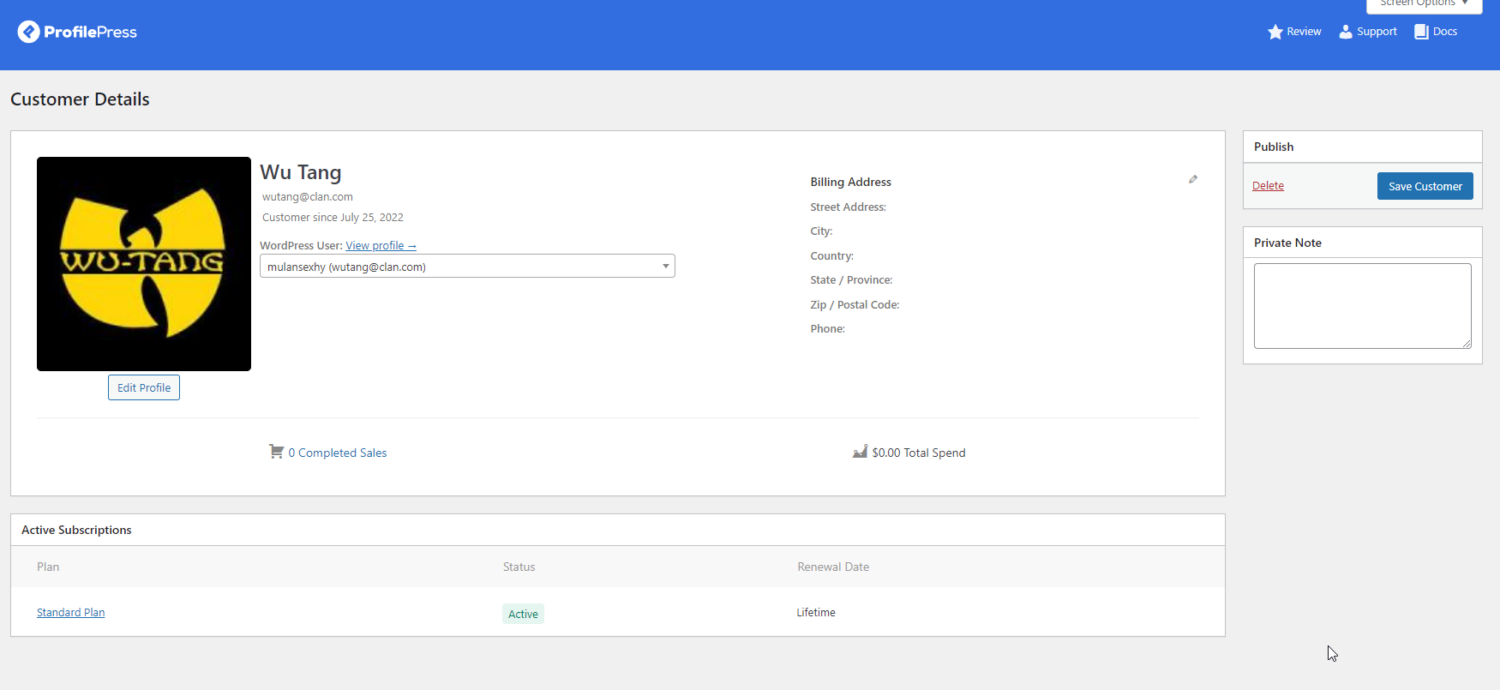Follow the View profile link
This screenshot has height=690, width=1500.
click(381, 246)
